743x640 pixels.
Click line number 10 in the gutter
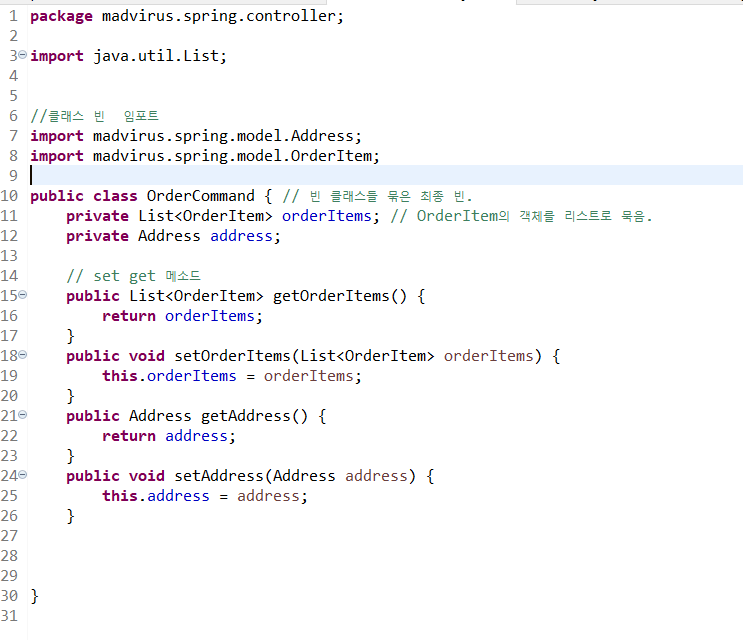pos(9,196)
